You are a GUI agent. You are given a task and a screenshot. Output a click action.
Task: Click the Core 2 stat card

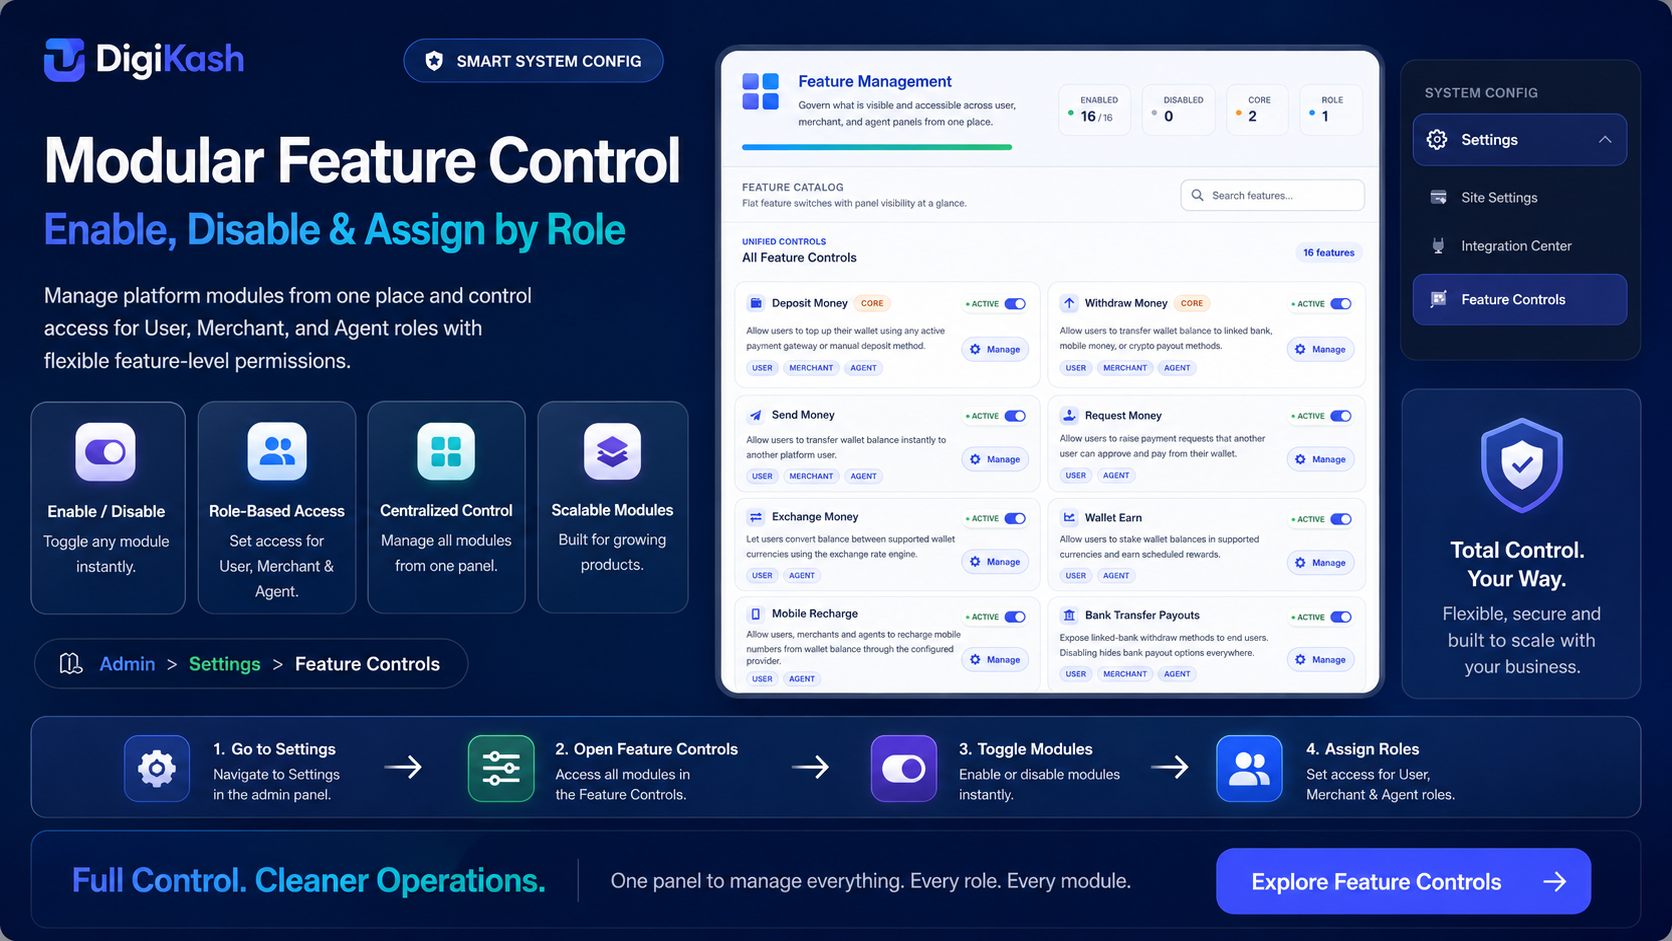click(x=1257, y=109)
